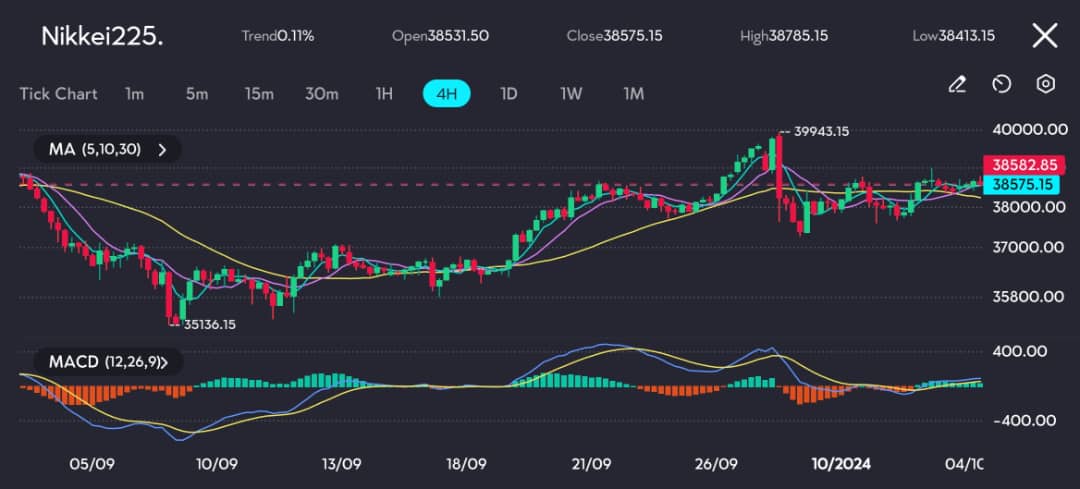Open chart settings hexagon icon

click(x=1045, y=84)
